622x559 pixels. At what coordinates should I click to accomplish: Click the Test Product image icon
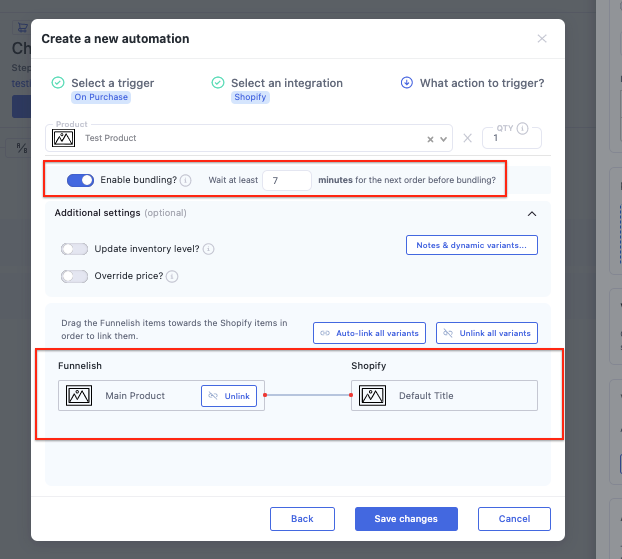65,138
